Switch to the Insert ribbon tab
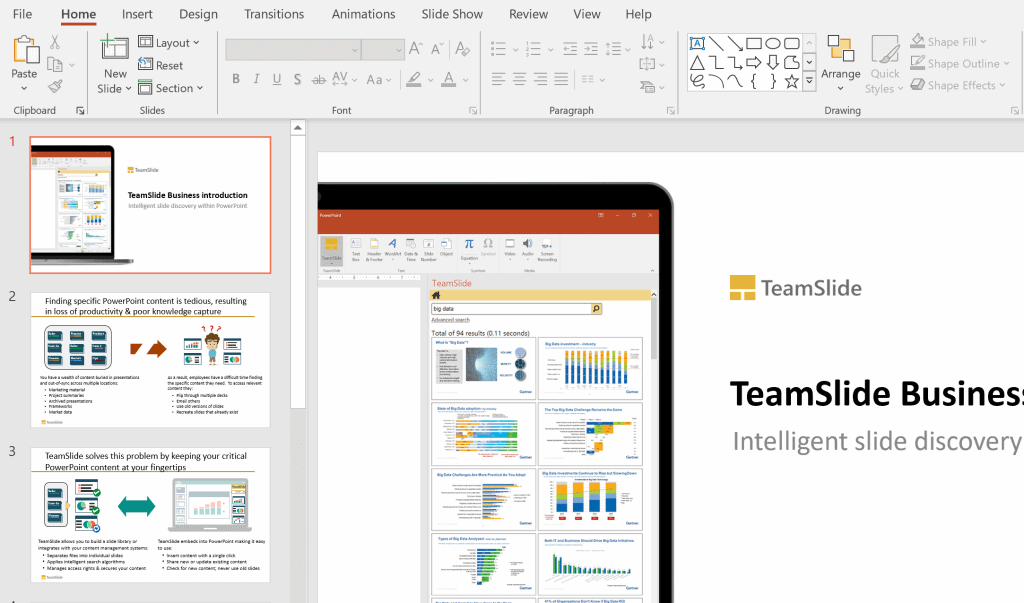Screen dimensions: 1024x603 pos(137,14)
